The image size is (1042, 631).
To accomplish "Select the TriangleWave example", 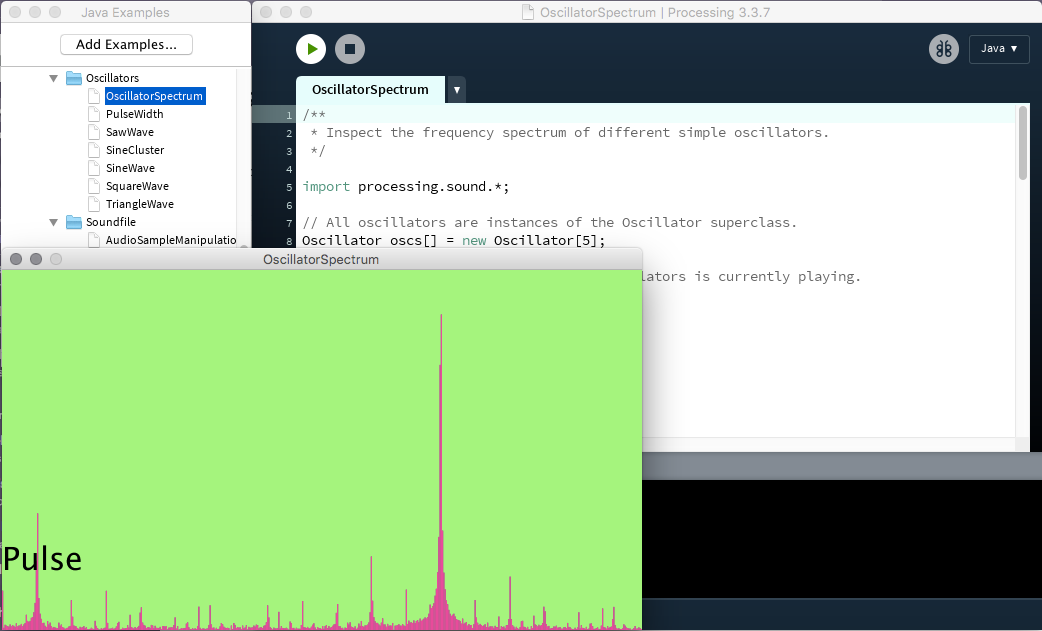I will point(140,204).
